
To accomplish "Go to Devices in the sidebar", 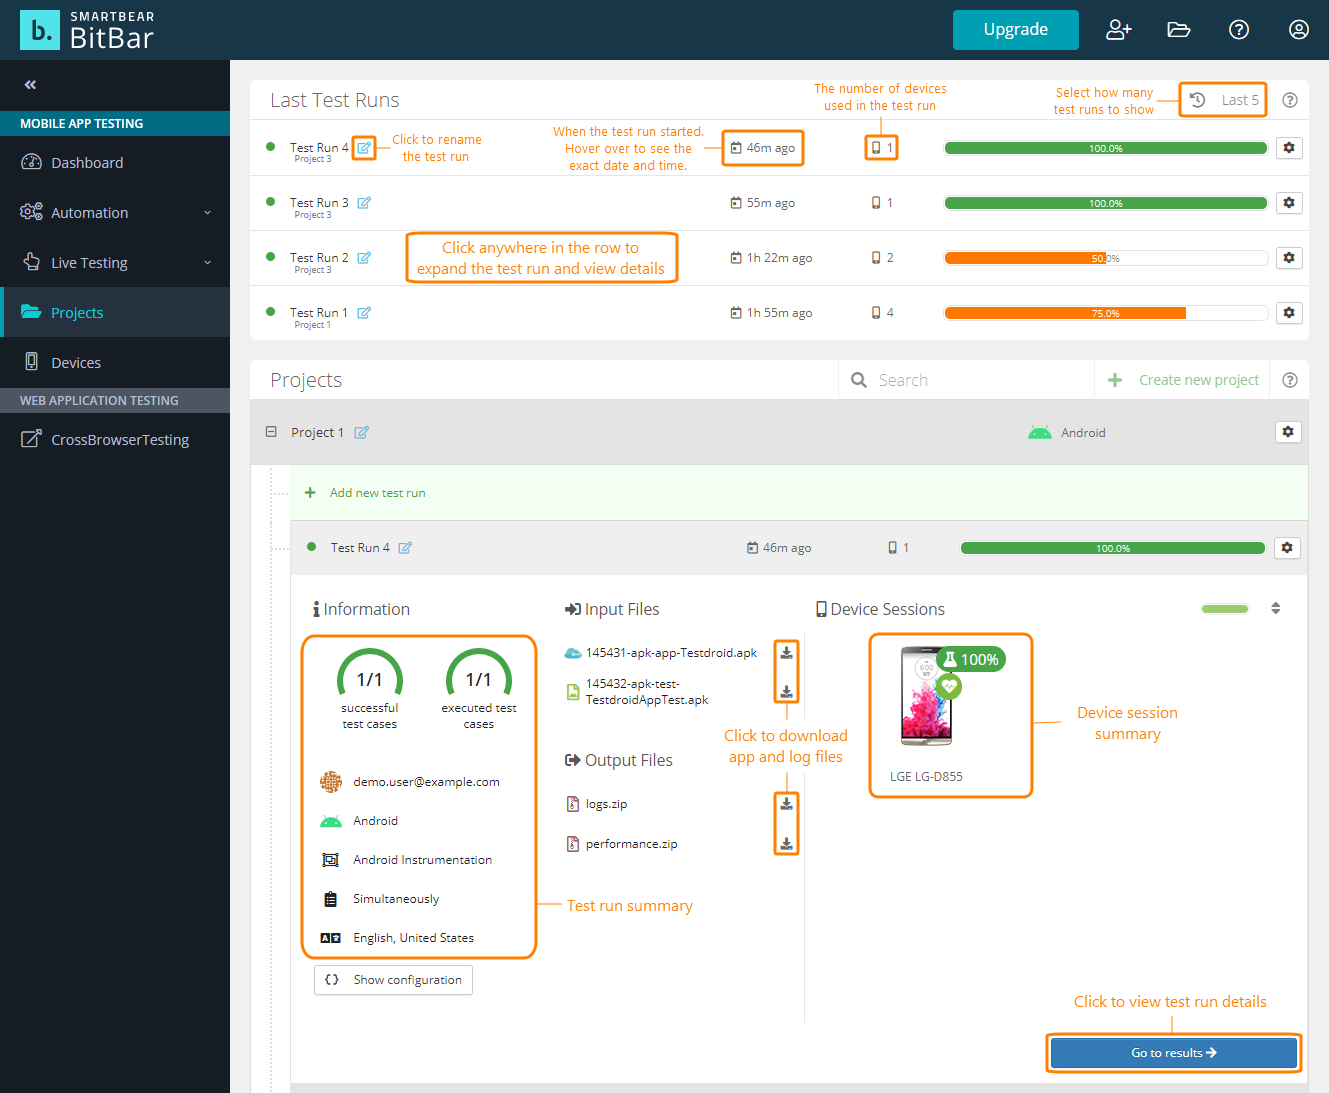I will (76, 363).
